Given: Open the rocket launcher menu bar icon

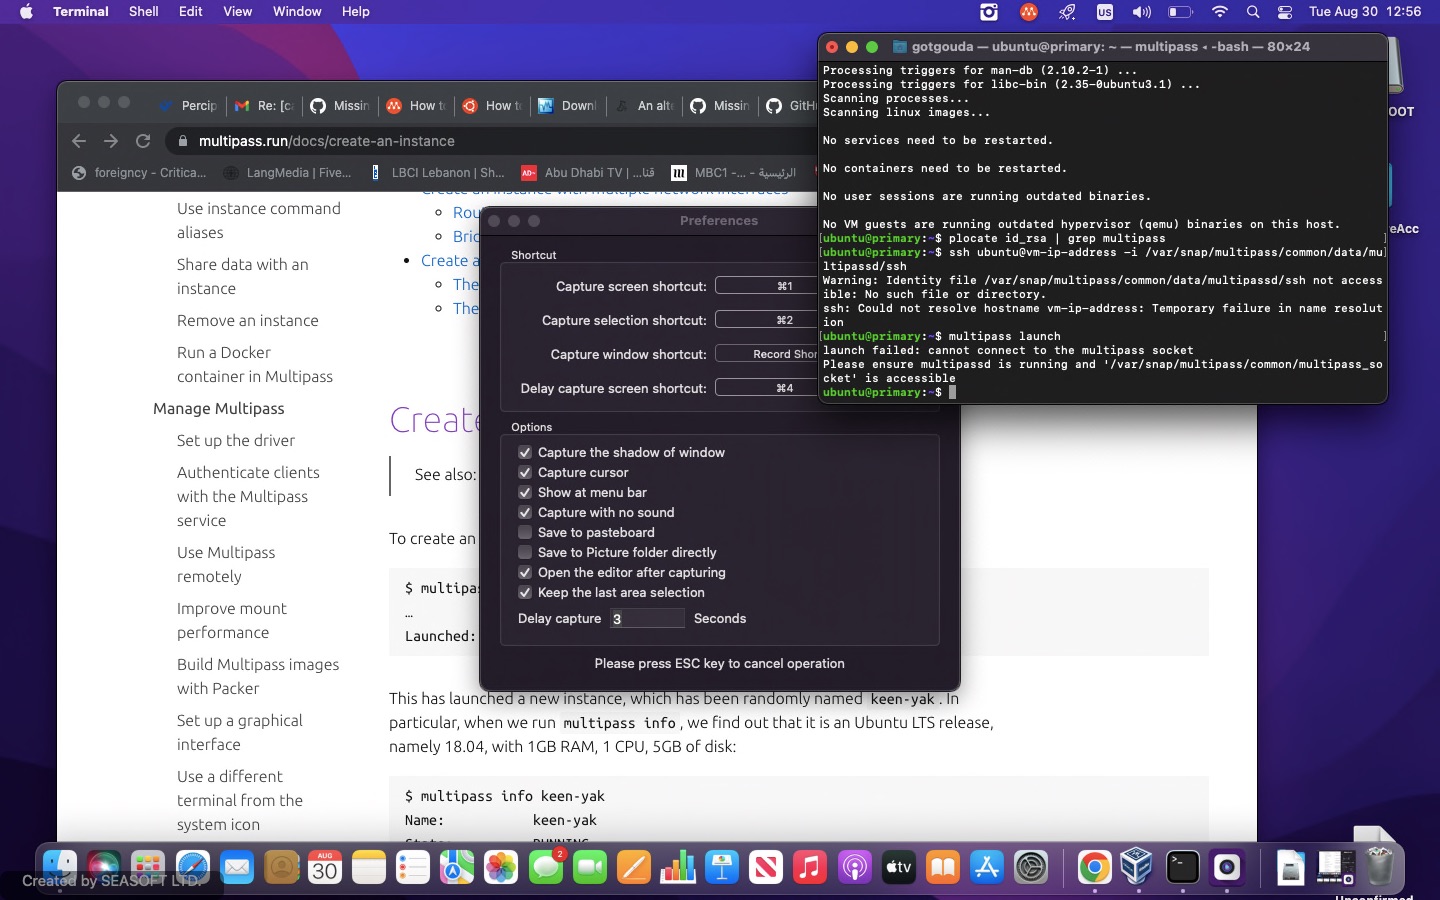Looking at the screenshot, I should coord(1066,12).
